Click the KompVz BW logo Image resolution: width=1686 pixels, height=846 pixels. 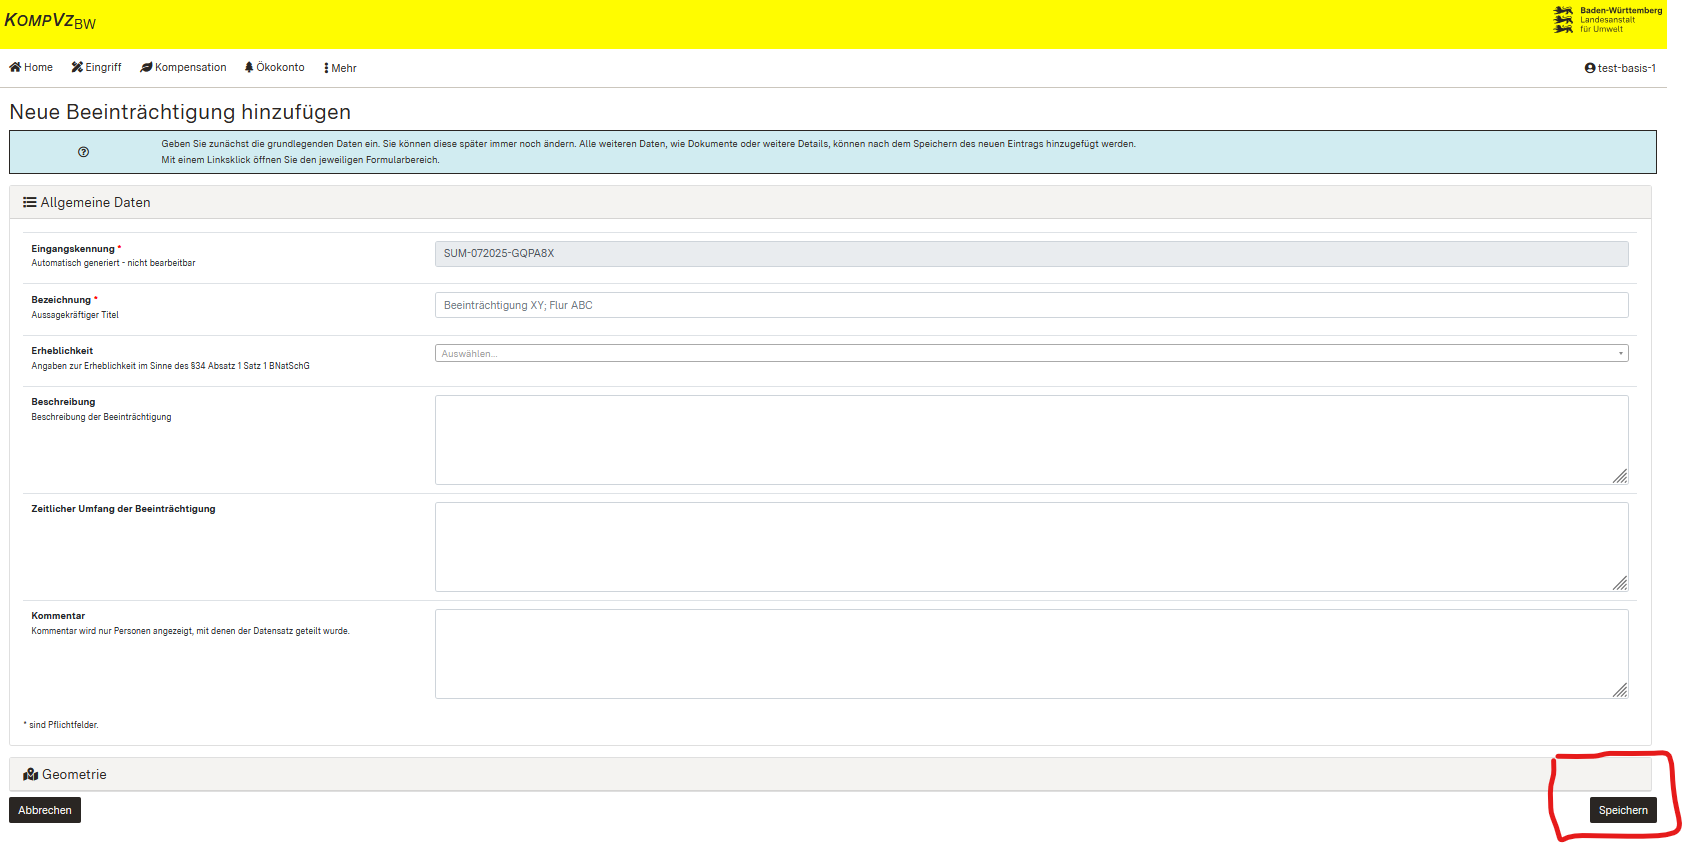50,21
